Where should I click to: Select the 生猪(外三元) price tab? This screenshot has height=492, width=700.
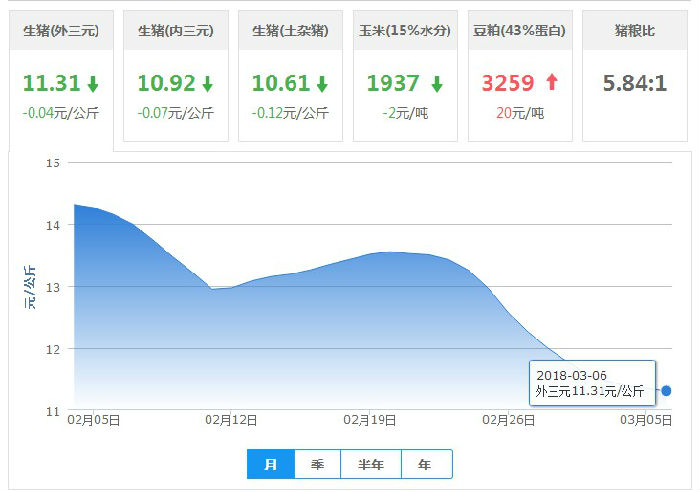click(x=61, y=31)
